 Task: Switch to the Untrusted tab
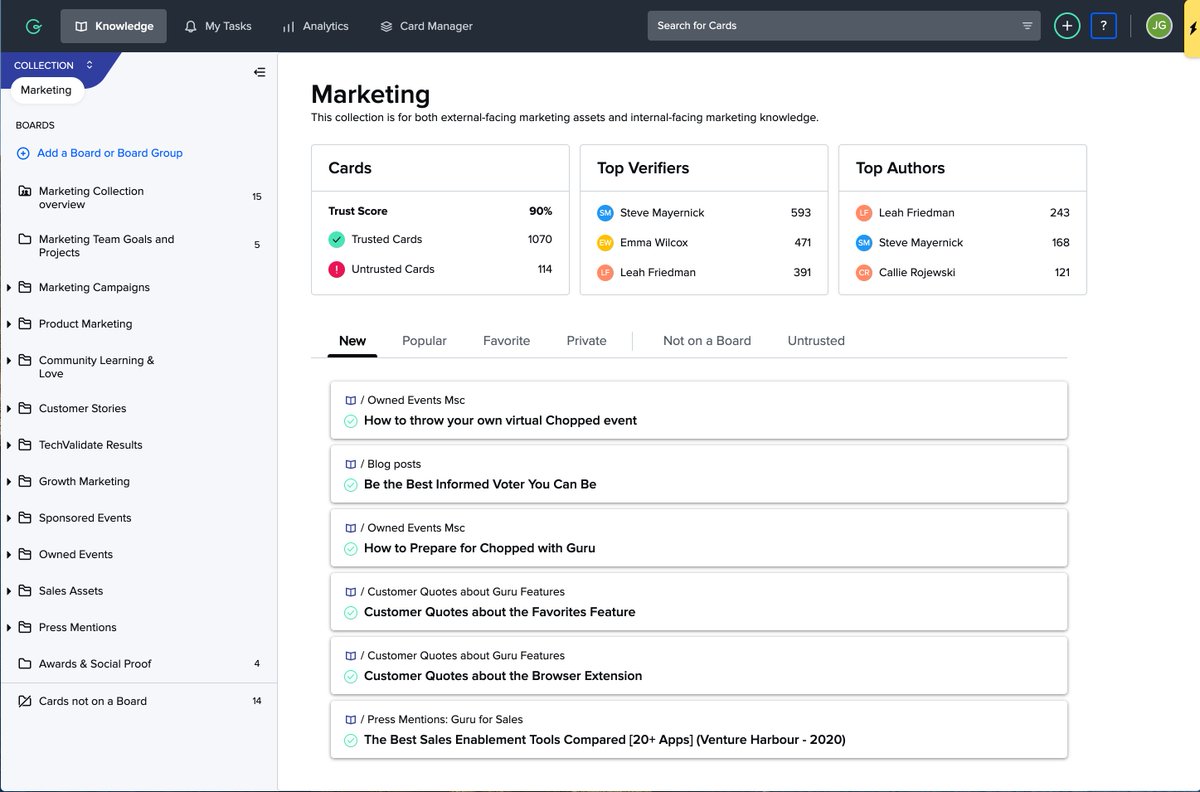click(816, 341)
